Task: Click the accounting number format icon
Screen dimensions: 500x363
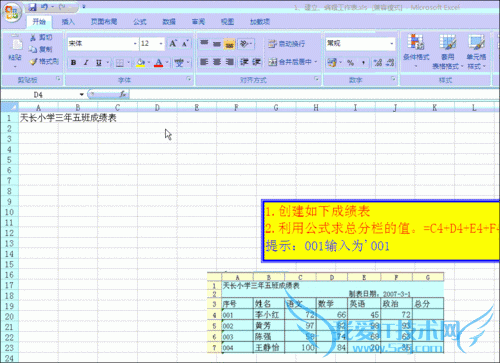Action: click(332, 62)
